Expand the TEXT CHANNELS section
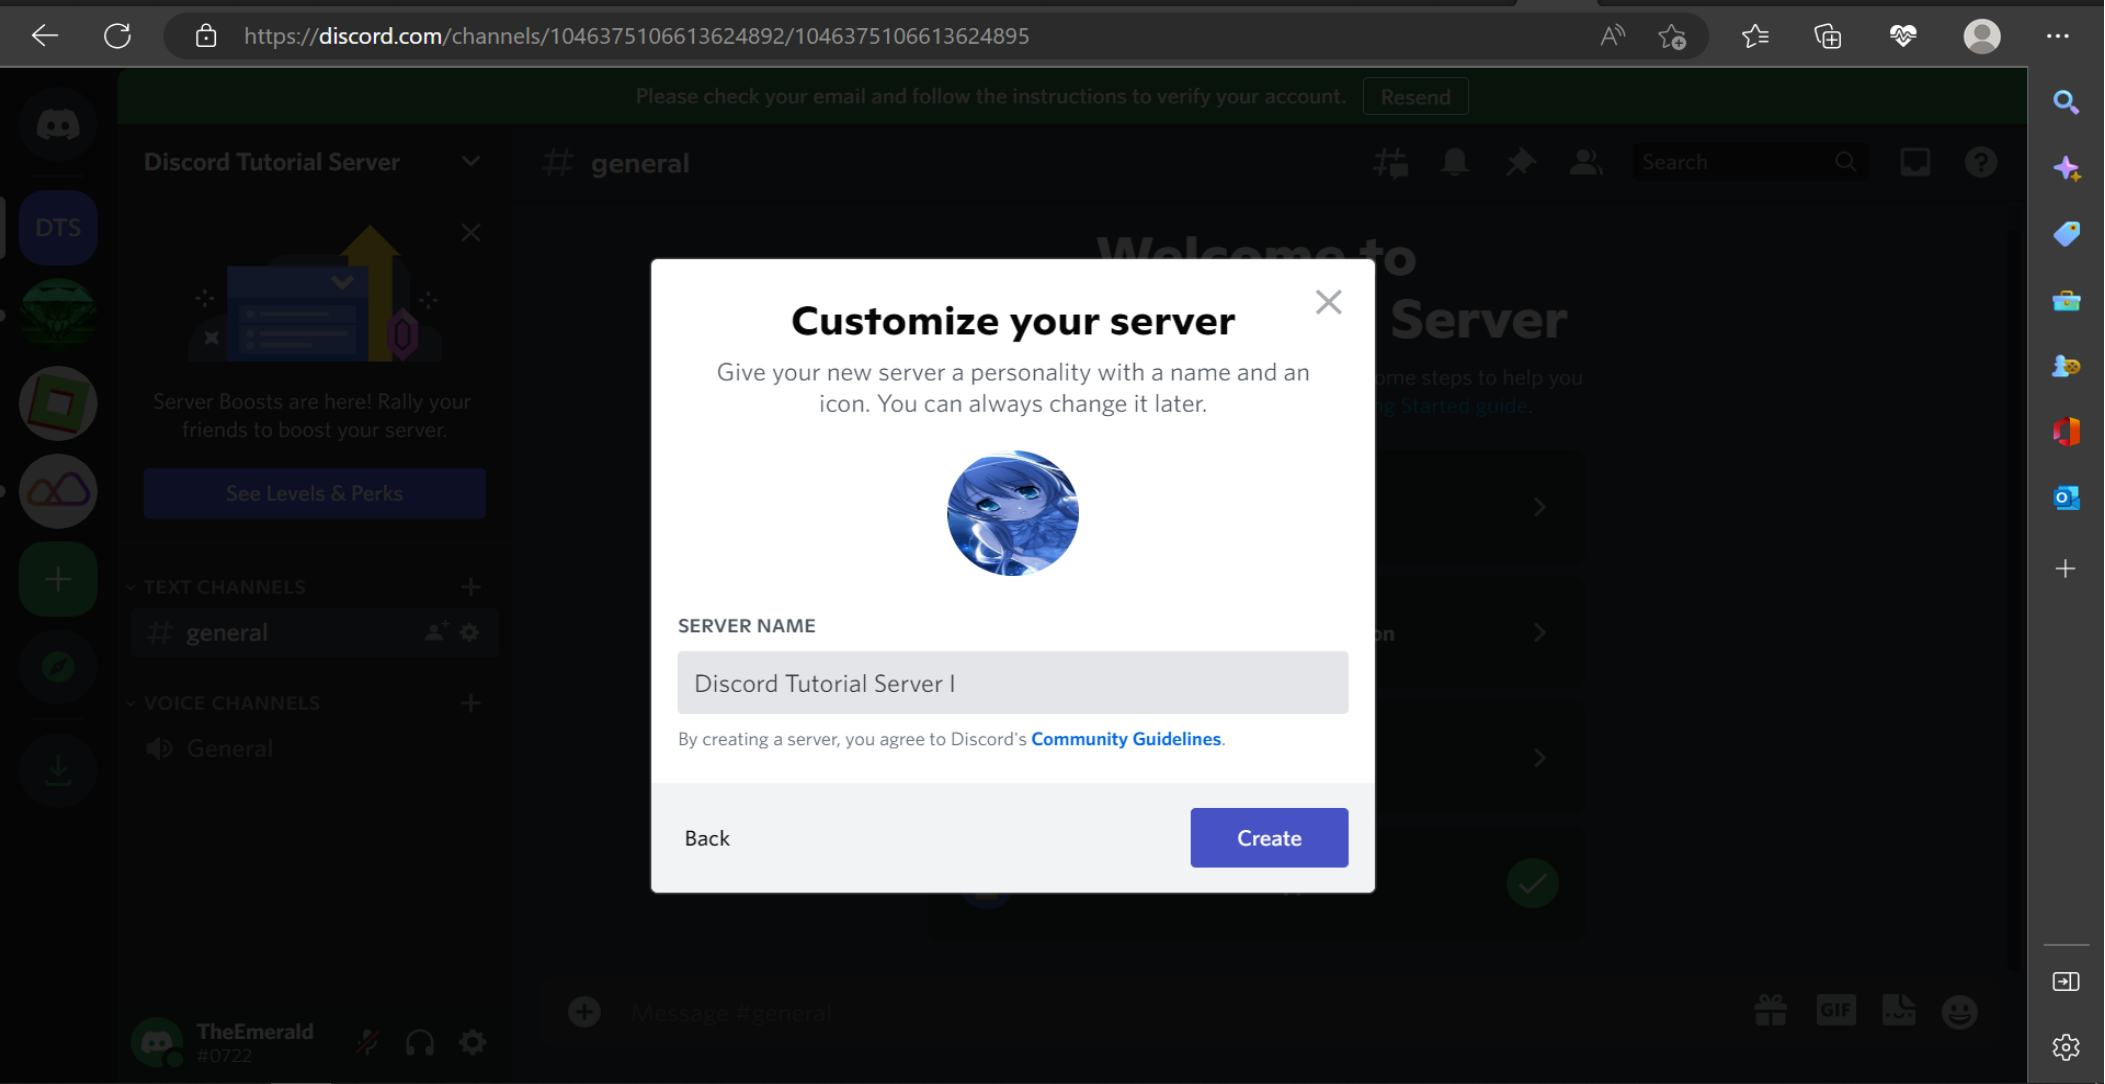2105x1084 pixels. pyautogui.click(x=131, y=586)
